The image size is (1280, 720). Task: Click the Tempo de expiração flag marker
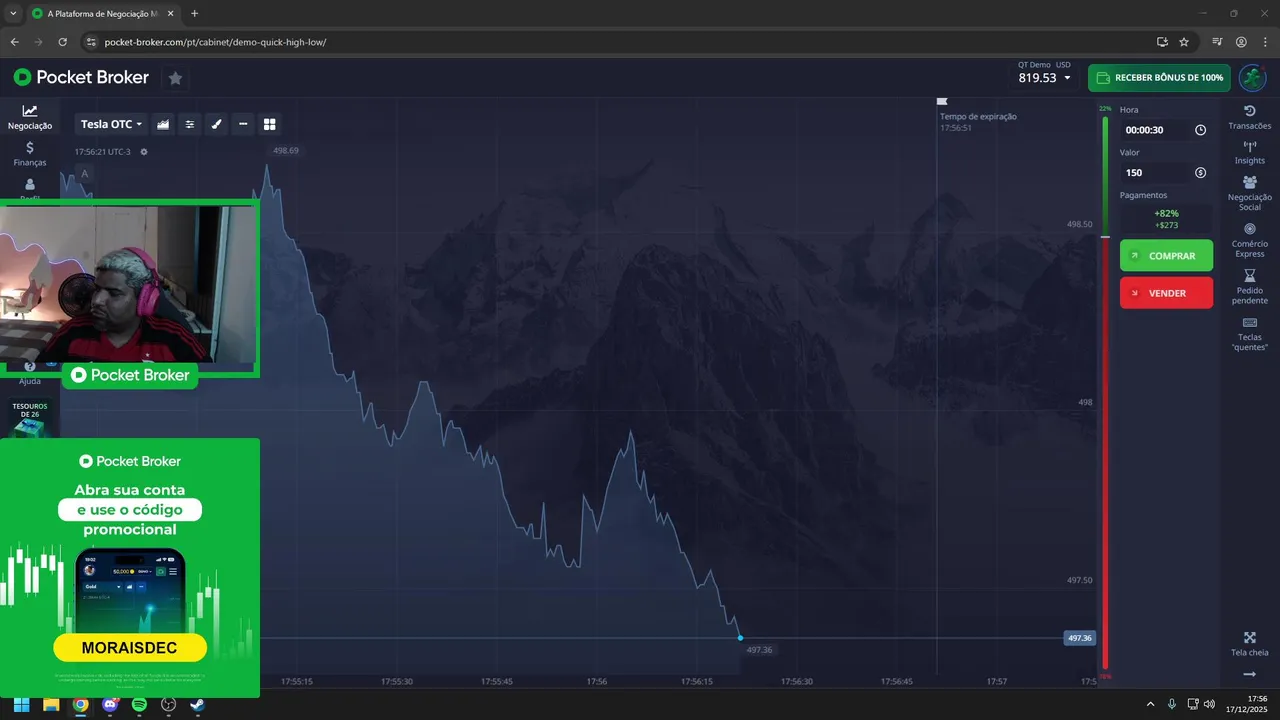[942, 101]
